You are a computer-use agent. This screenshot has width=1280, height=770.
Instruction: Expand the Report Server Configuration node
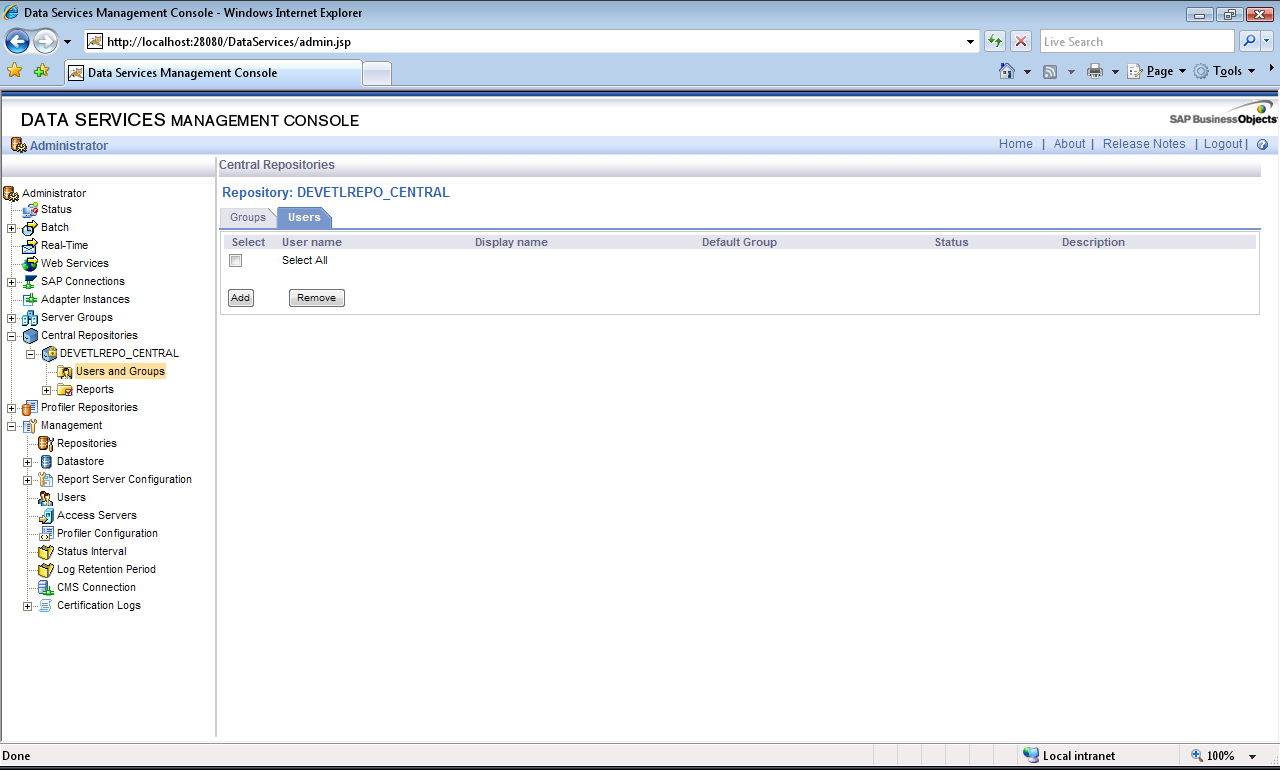[x=28, y=480]
